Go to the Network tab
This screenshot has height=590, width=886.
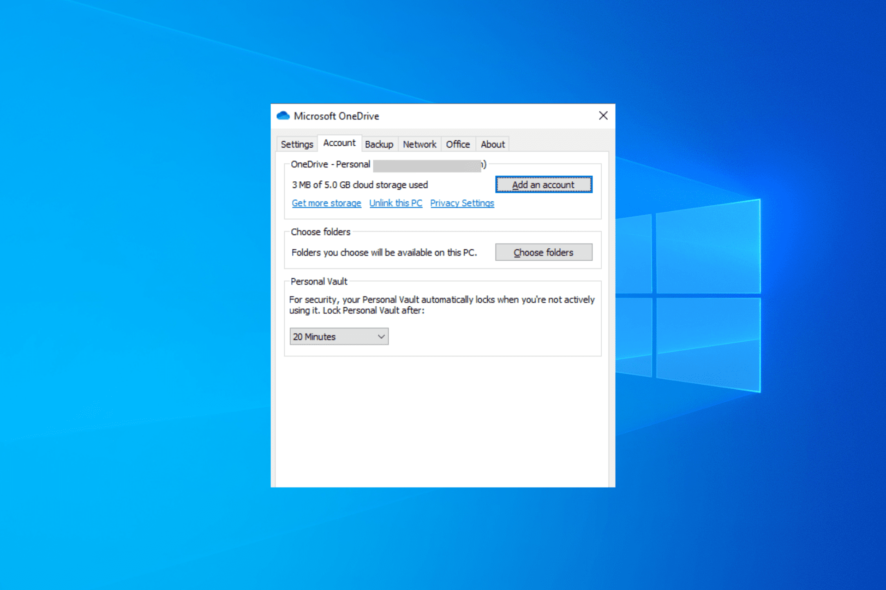pos(419,144)
